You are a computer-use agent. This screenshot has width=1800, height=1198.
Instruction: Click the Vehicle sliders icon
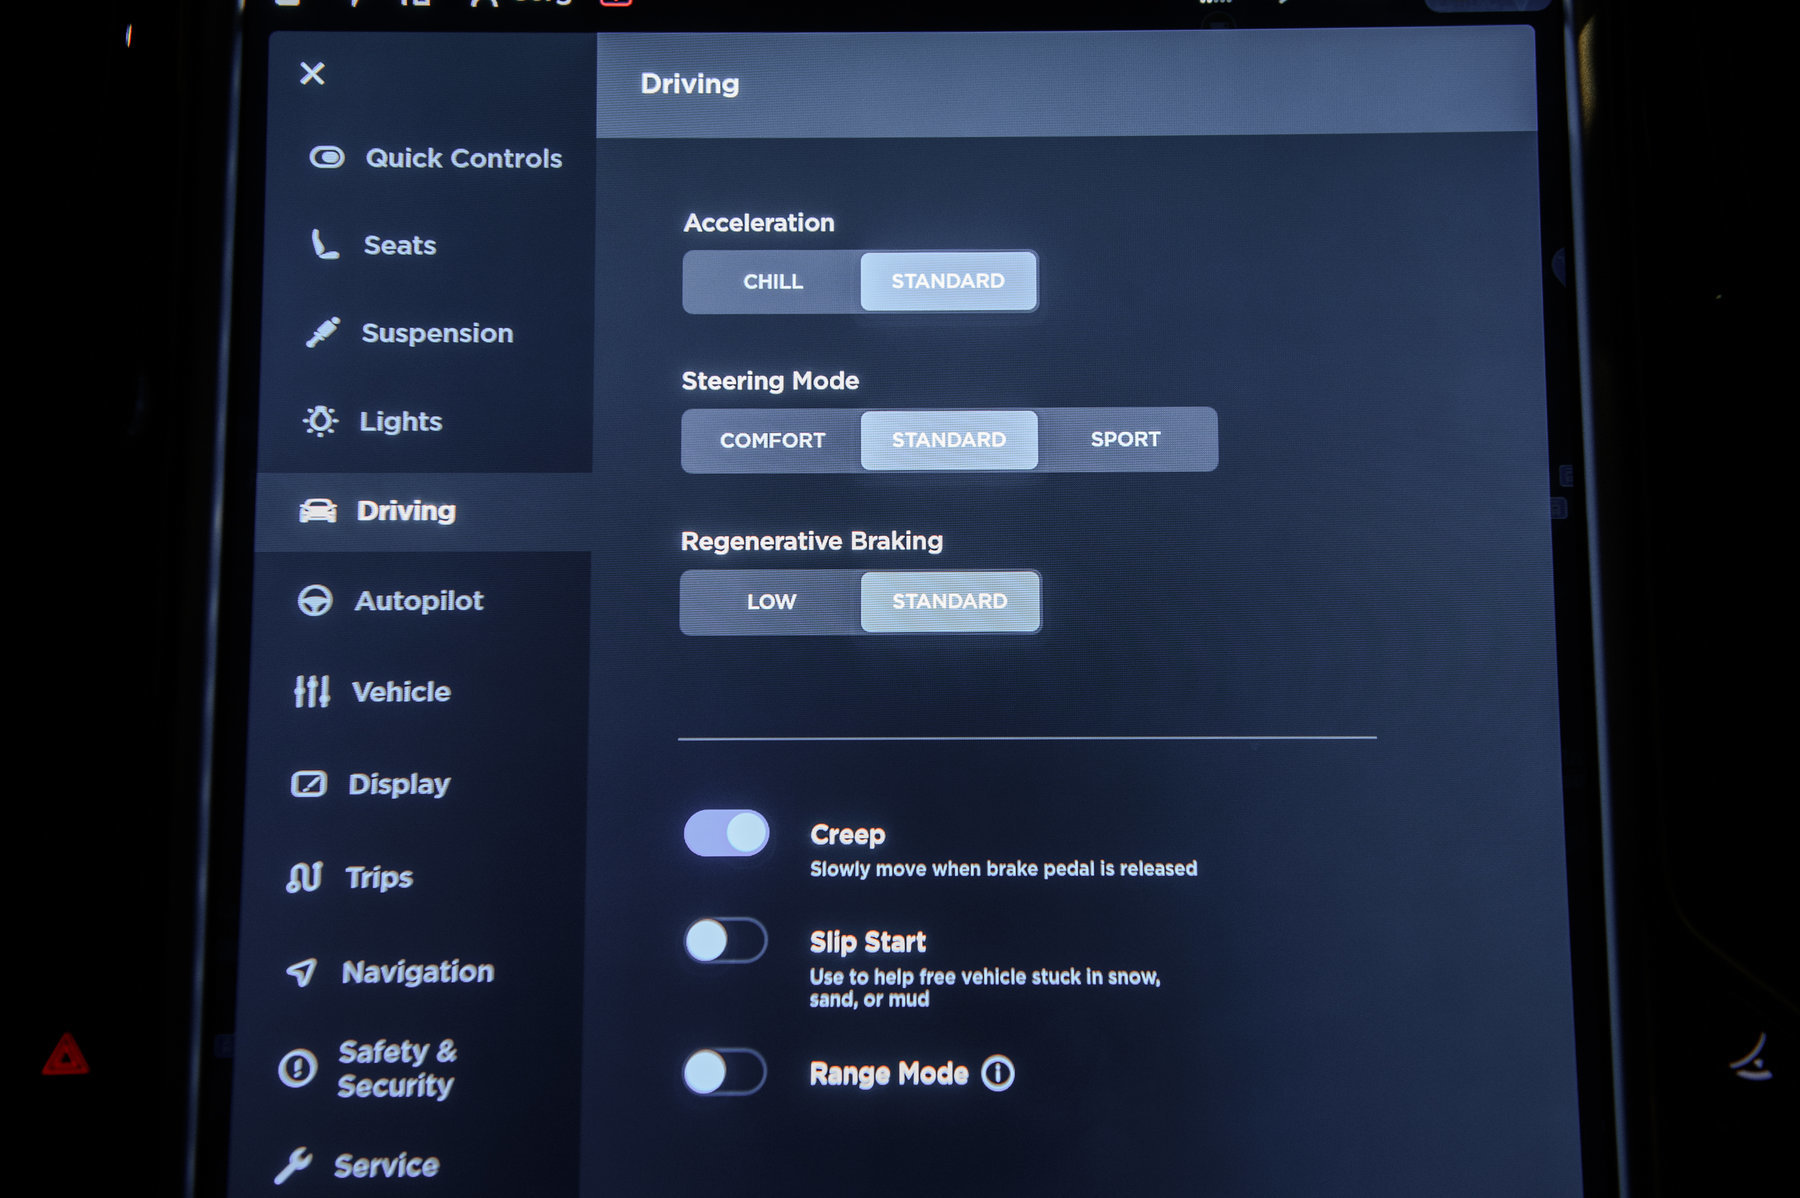[x=311, y=691]
